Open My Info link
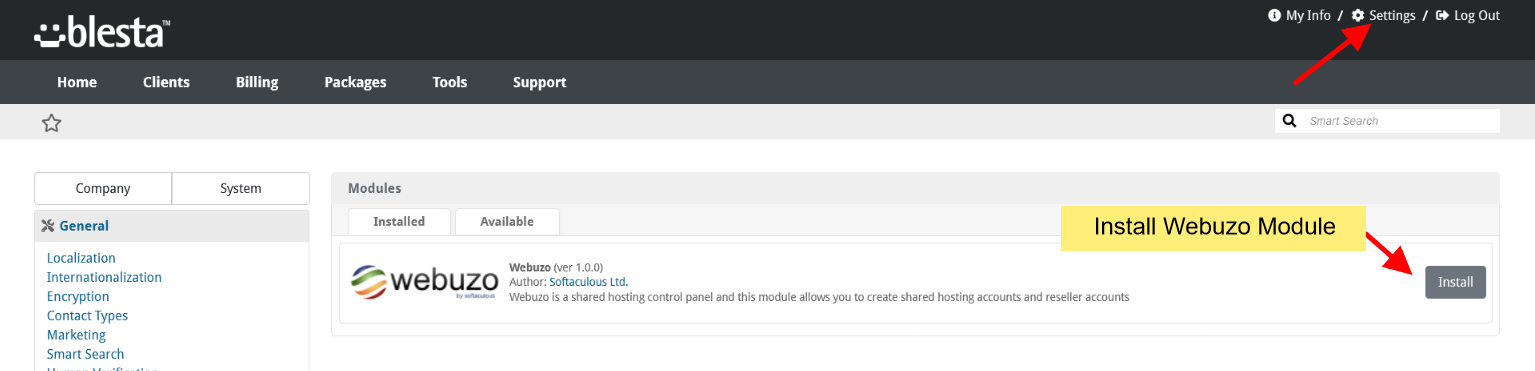Viewport: 1535px width, 371px height. [x=1308, y=15]
